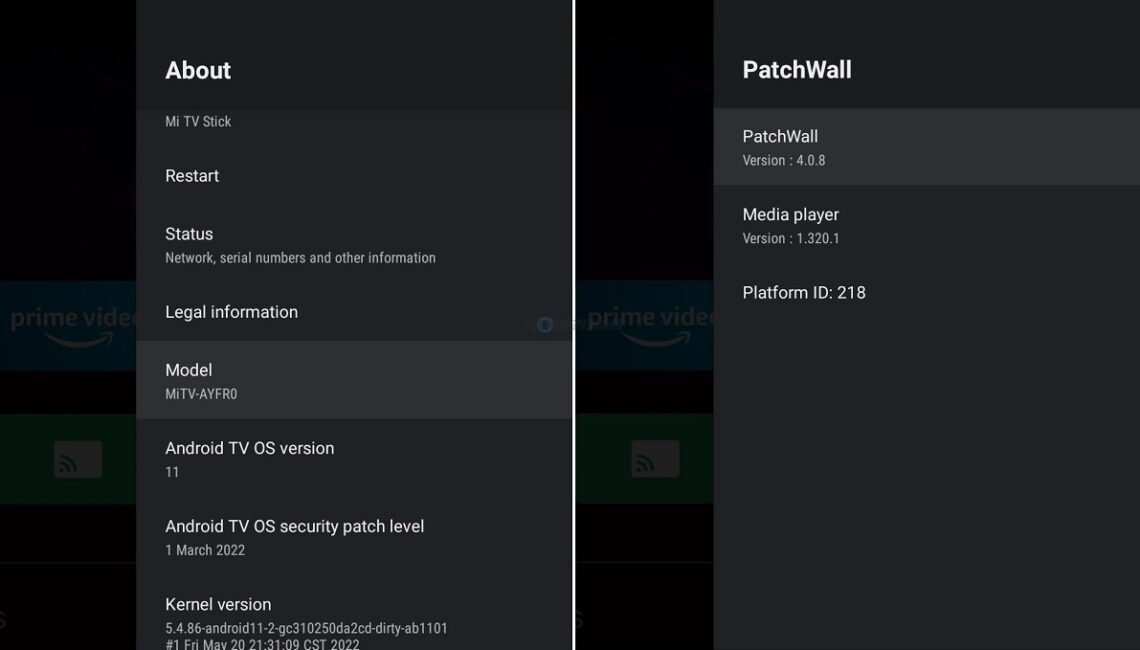Screen dimensions: 1140x650
Task: Click the faint watermark logo near Legal information
Action: pos(543,324)
